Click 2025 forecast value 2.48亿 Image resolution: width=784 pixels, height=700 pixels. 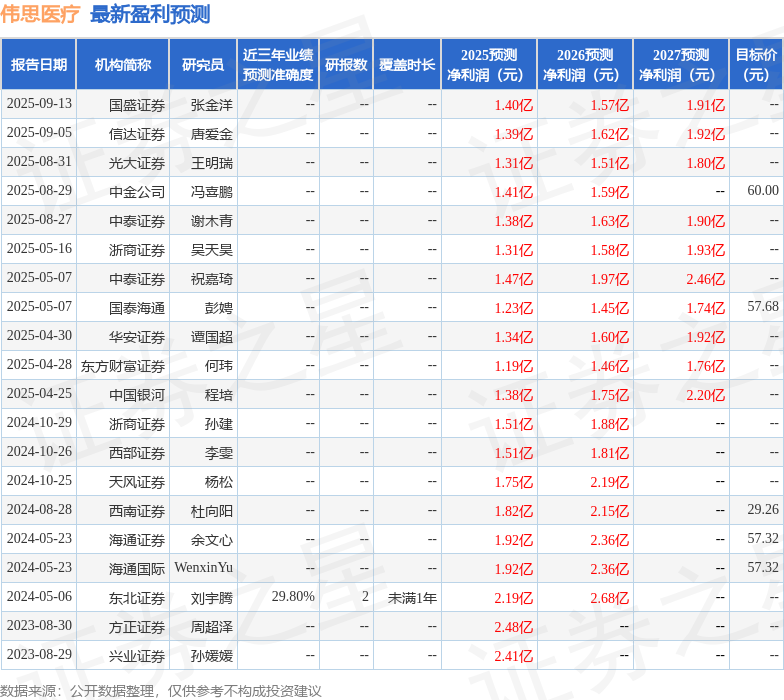tap(514, 627)
